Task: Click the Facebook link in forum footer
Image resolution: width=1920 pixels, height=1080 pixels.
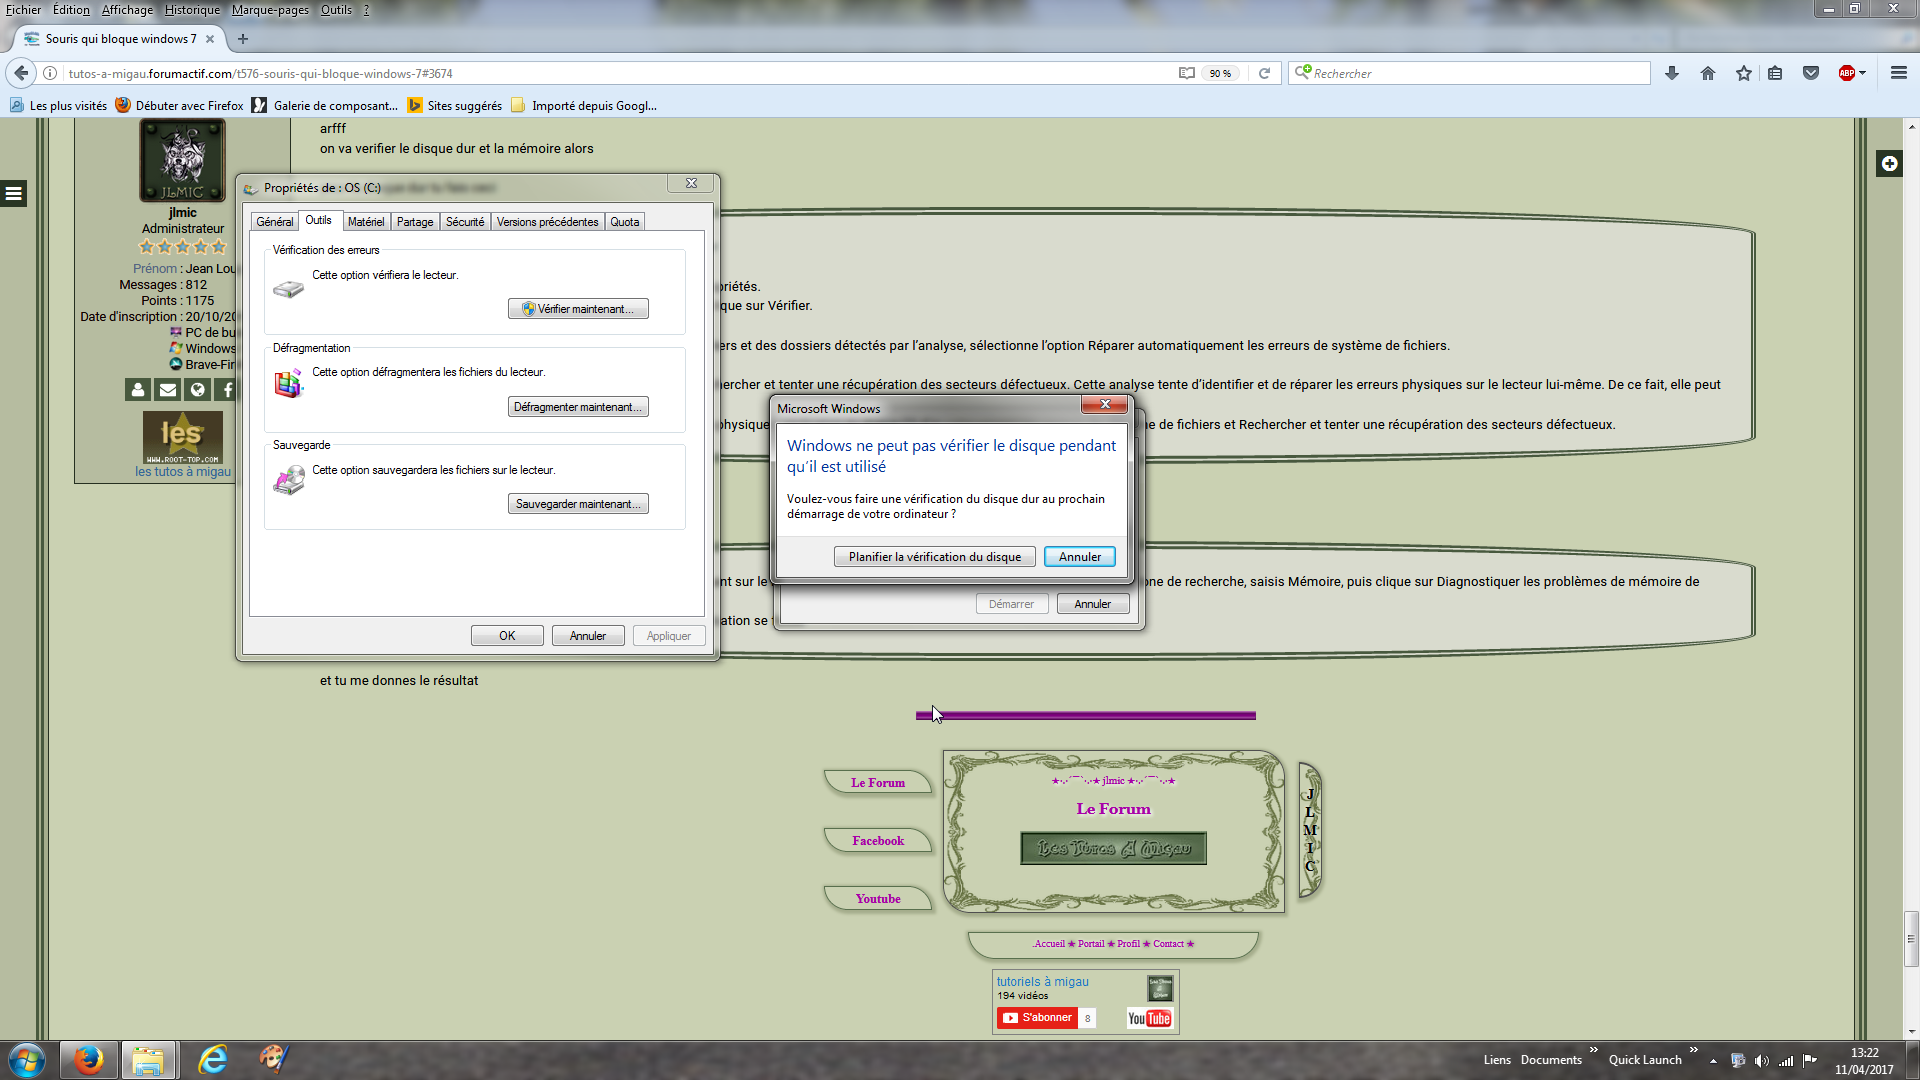Action: tap(877, 841)
